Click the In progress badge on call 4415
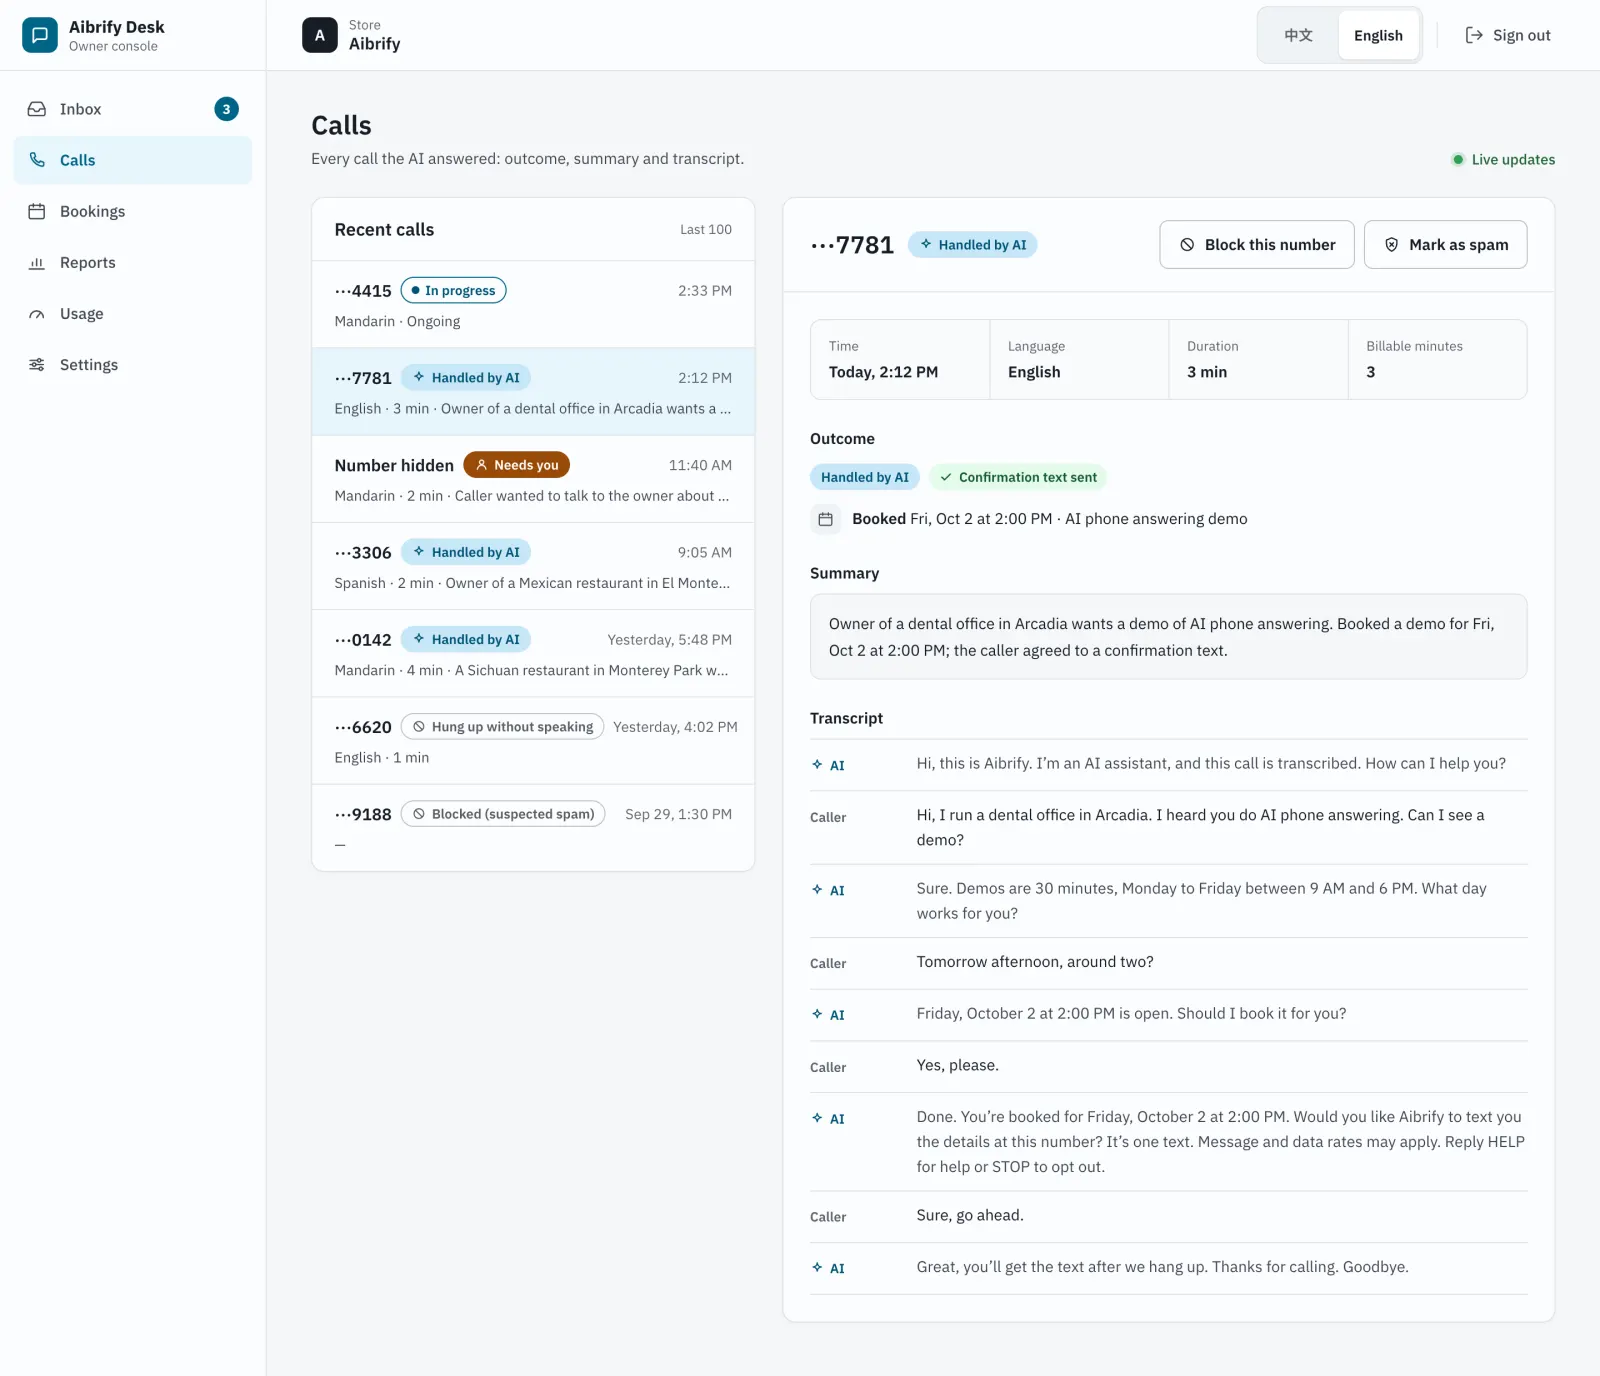Image resolution: width=1600 pixels, height=1376 pixels. pyautogui.click(x=454, y=291)
